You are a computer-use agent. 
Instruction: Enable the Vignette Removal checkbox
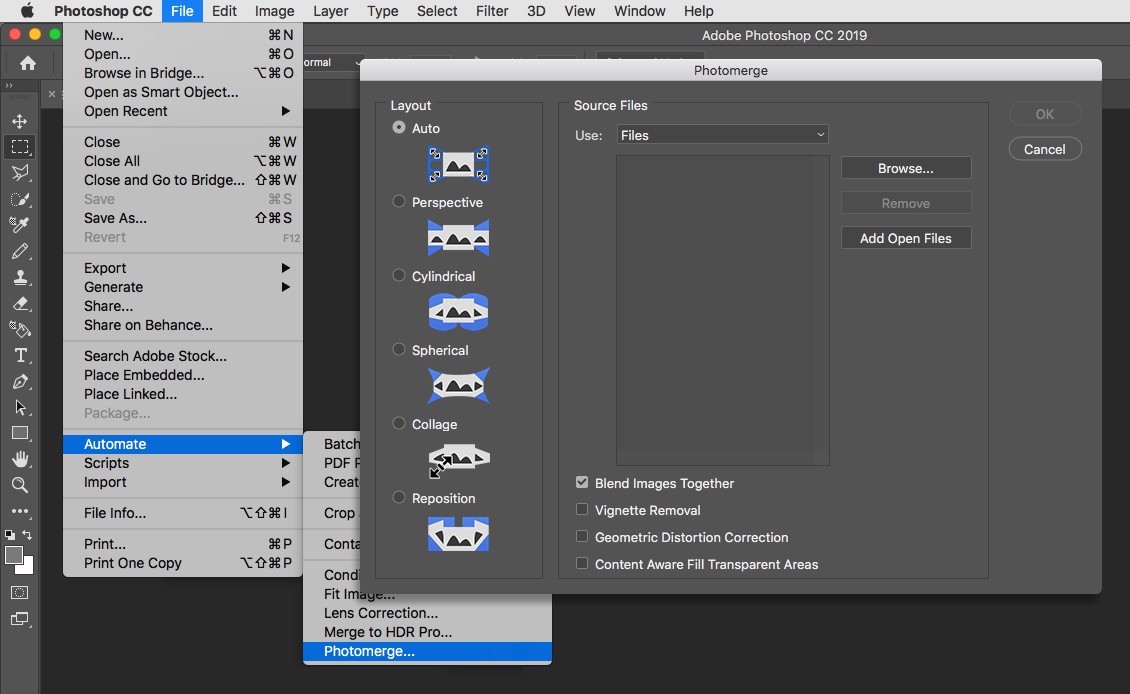[x=582, y=510]
